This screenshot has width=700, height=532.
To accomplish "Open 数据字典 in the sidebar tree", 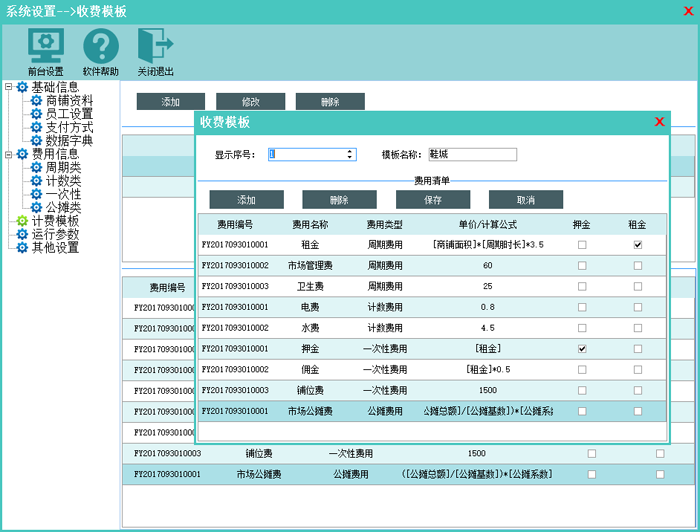I will pyautogui.click(x=69, y=141).
